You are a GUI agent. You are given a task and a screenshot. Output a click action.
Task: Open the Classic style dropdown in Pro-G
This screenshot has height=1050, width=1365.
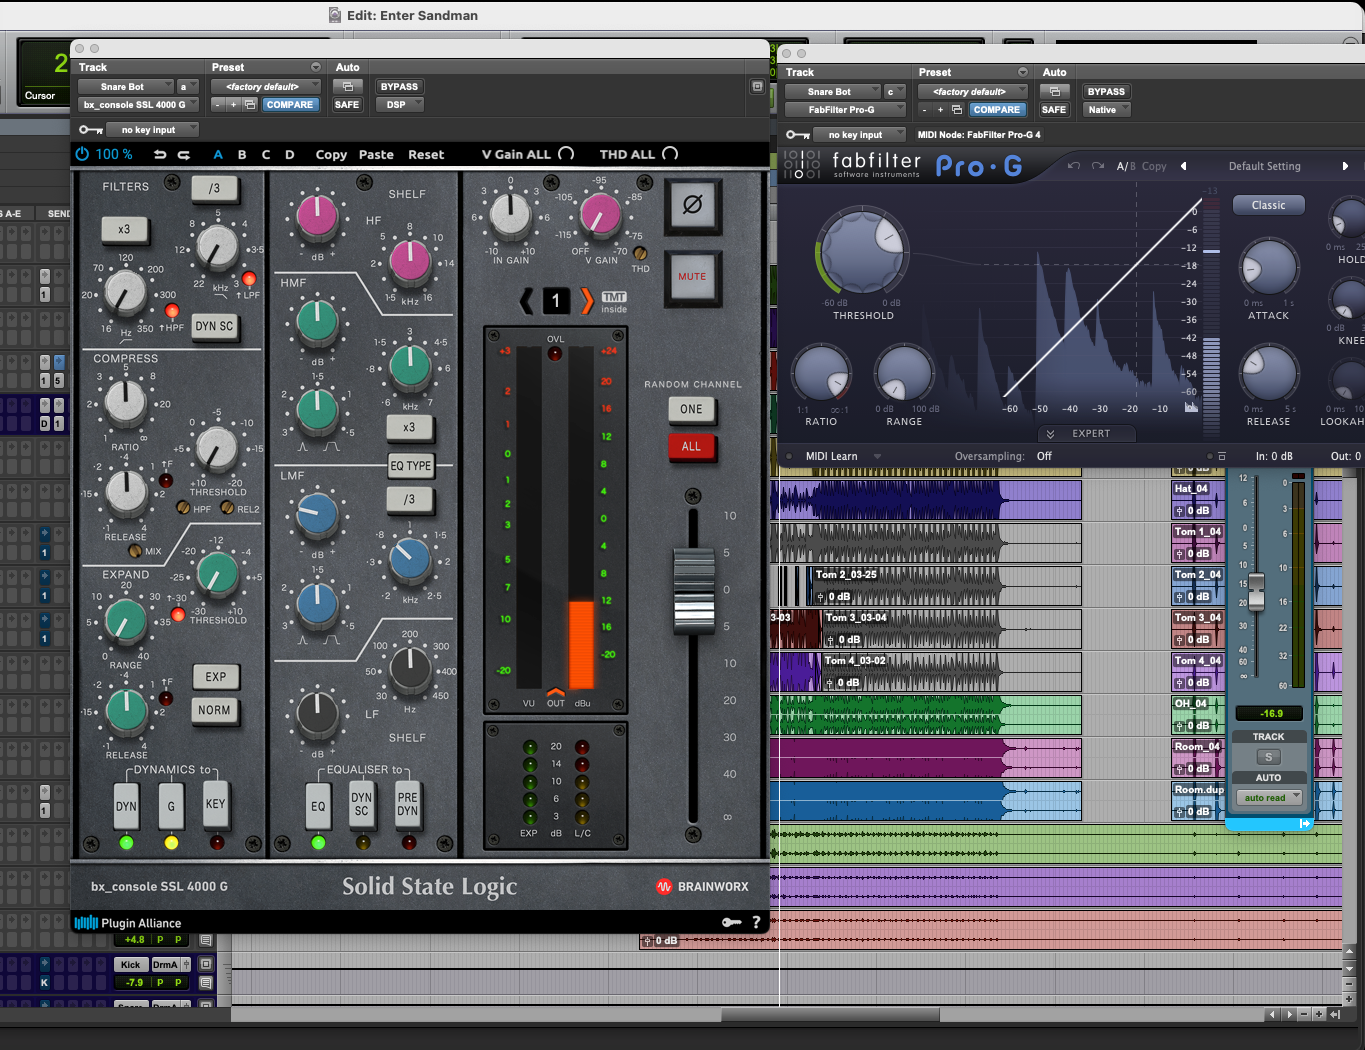[x=1268, y=205]
